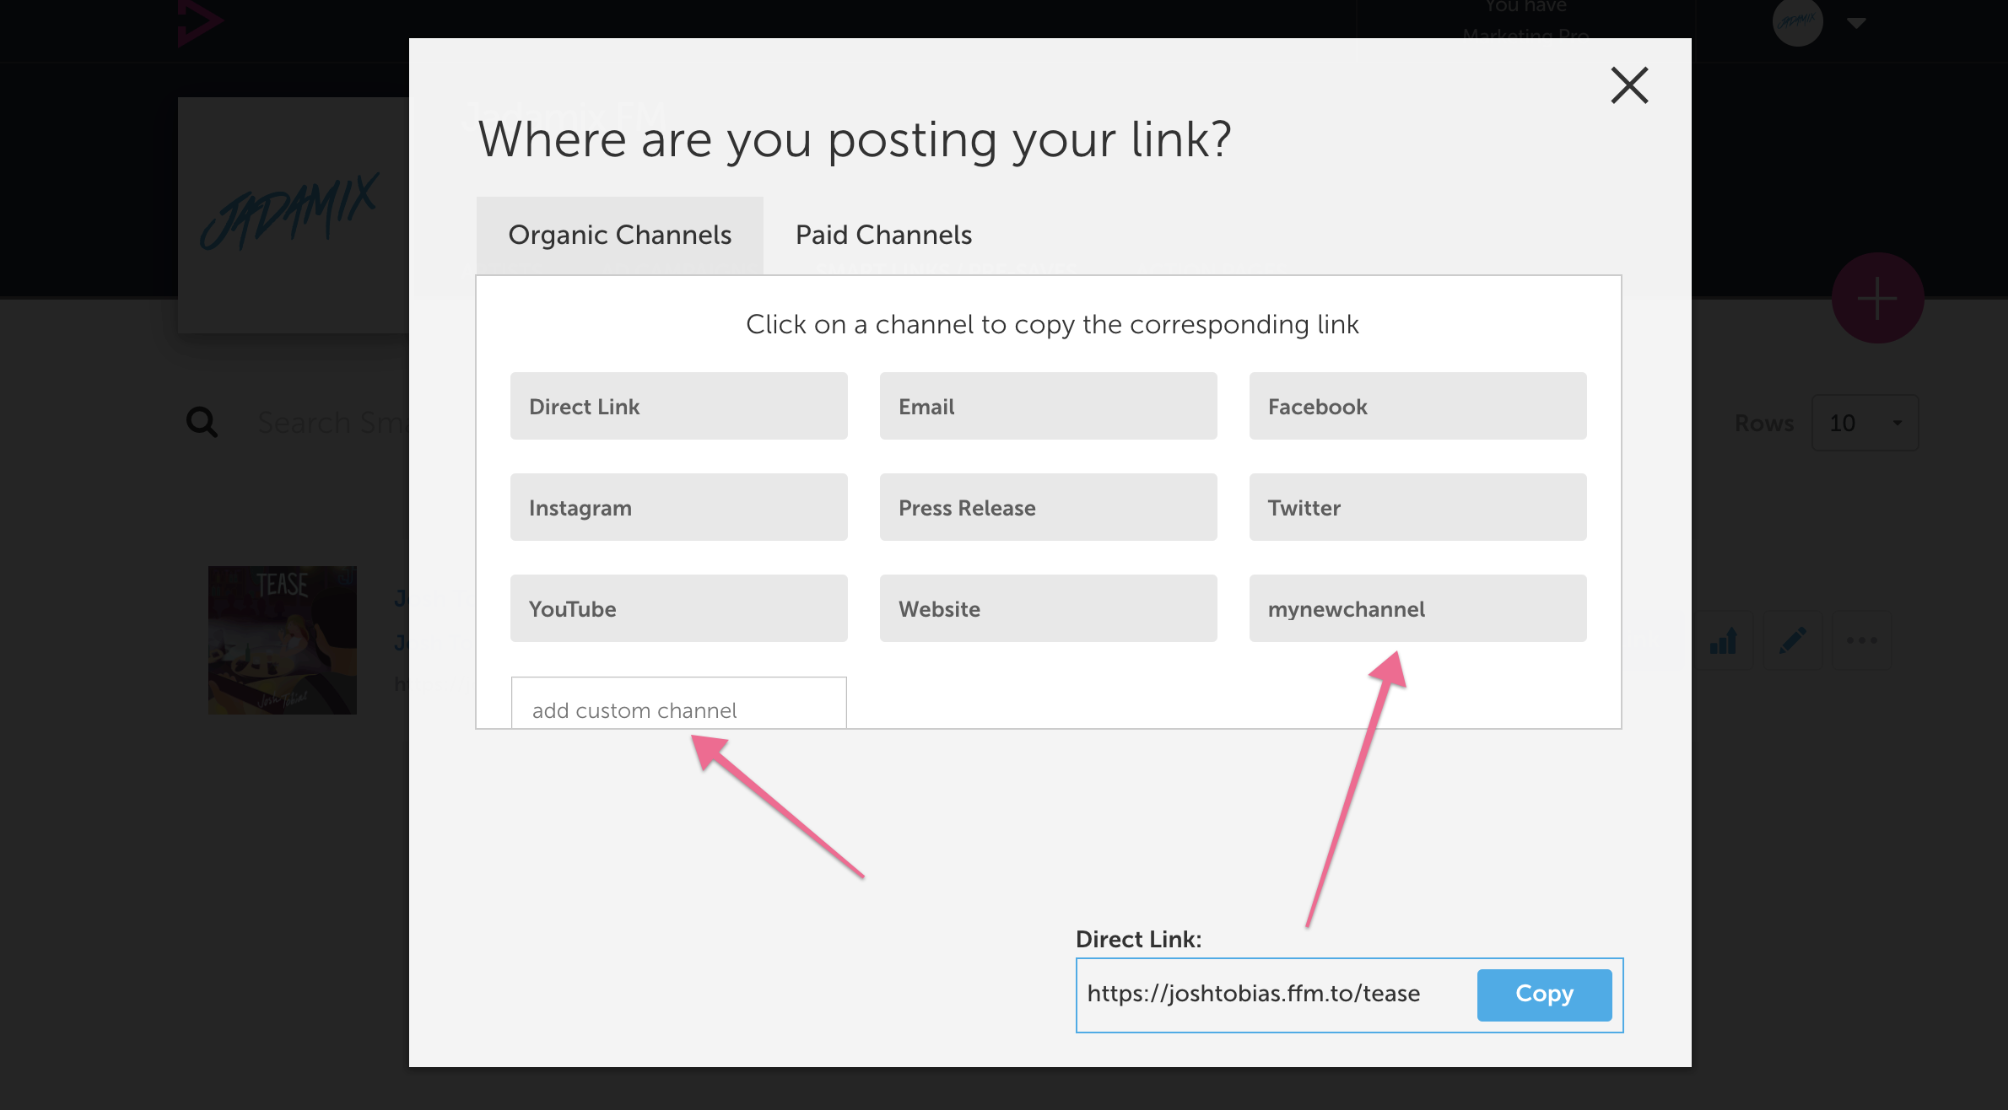Open the Paid Channels tab
Image resolution: width=2008 pixels, height=1110 pixels.
tap(884, 235)
